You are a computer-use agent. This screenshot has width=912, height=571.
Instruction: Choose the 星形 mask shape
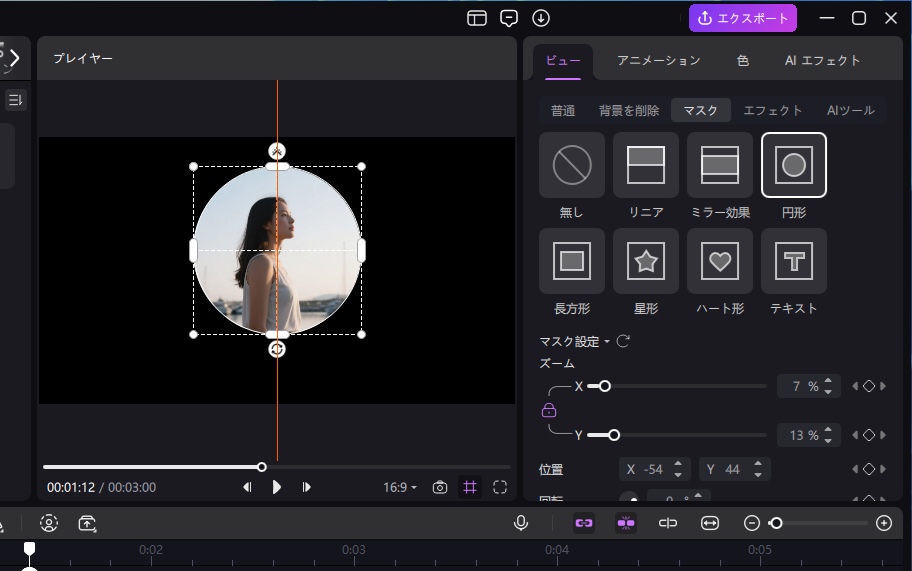pos(646,261)
